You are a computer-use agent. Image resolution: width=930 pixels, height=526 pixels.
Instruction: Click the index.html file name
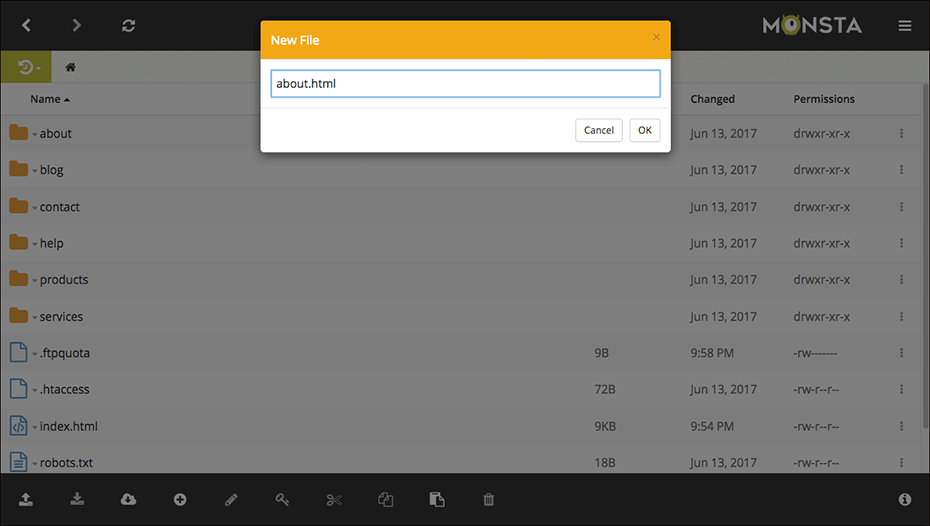pos(69,426)
